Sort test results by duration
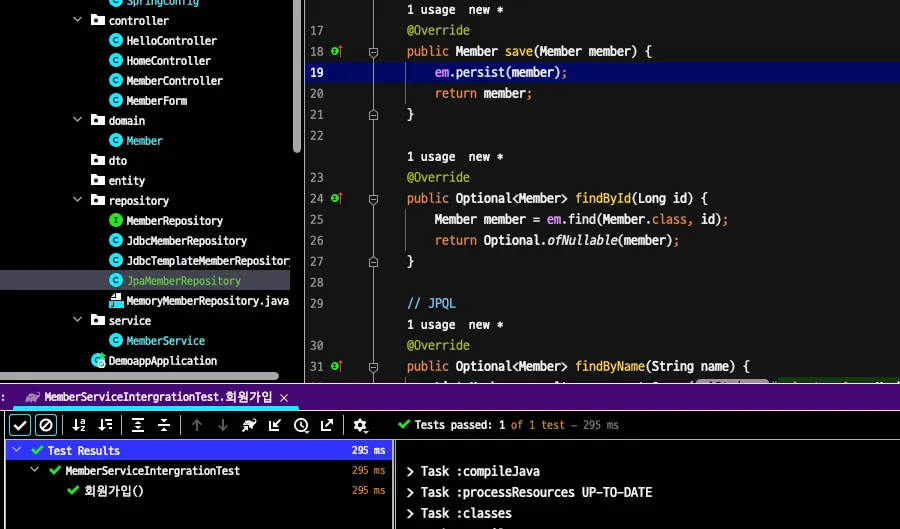Screen dimensions: 900x529 pyautogui.click(x=106, y=425)
